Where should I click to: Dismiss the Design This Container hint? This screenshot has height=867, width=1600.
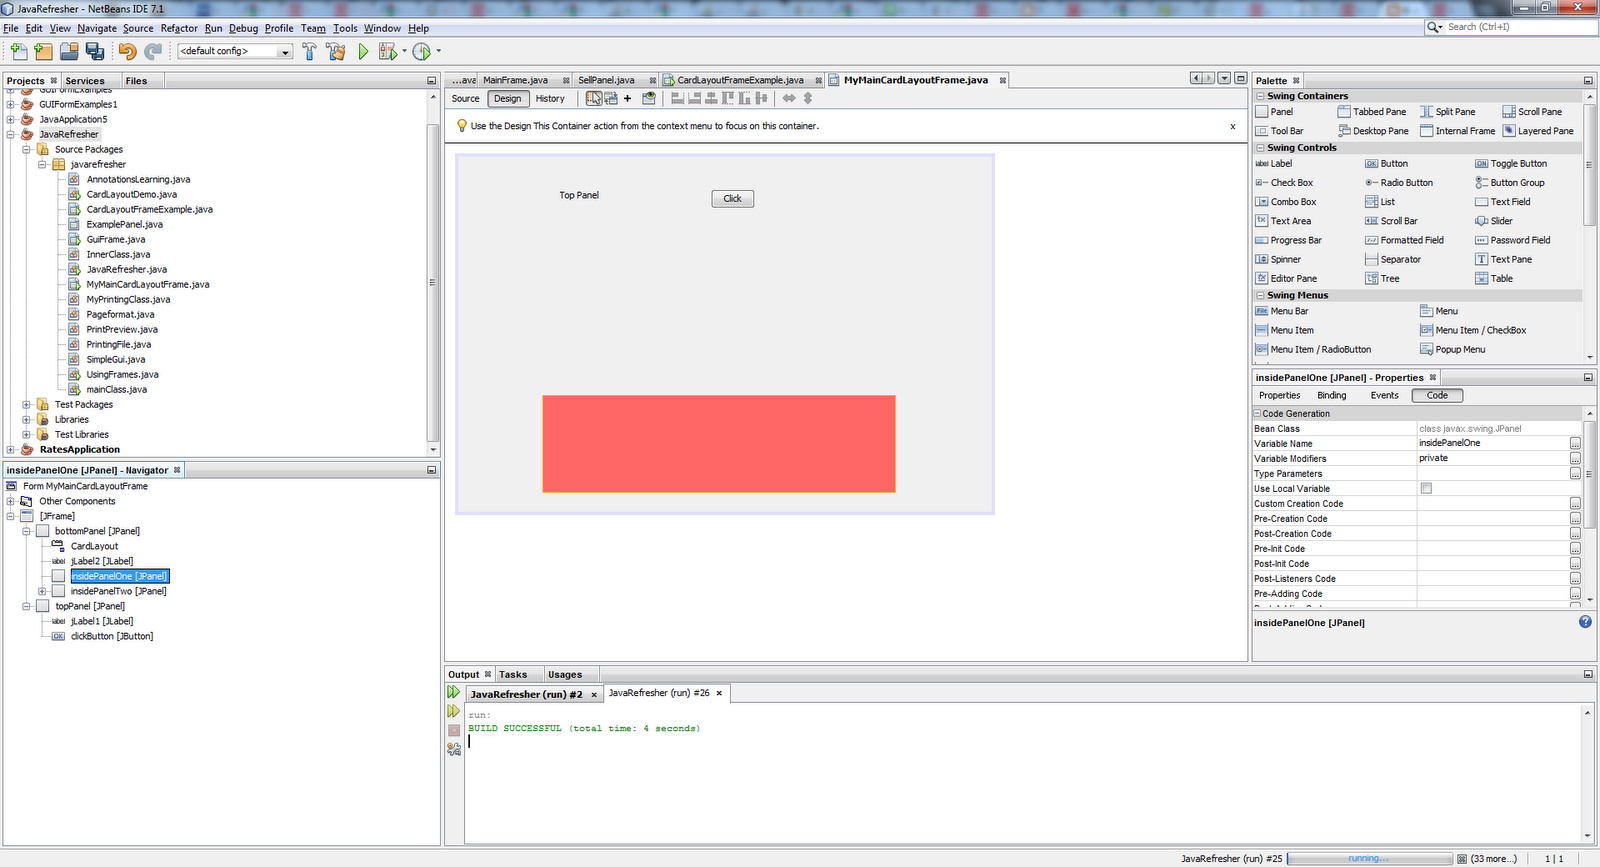(1233, 127)
